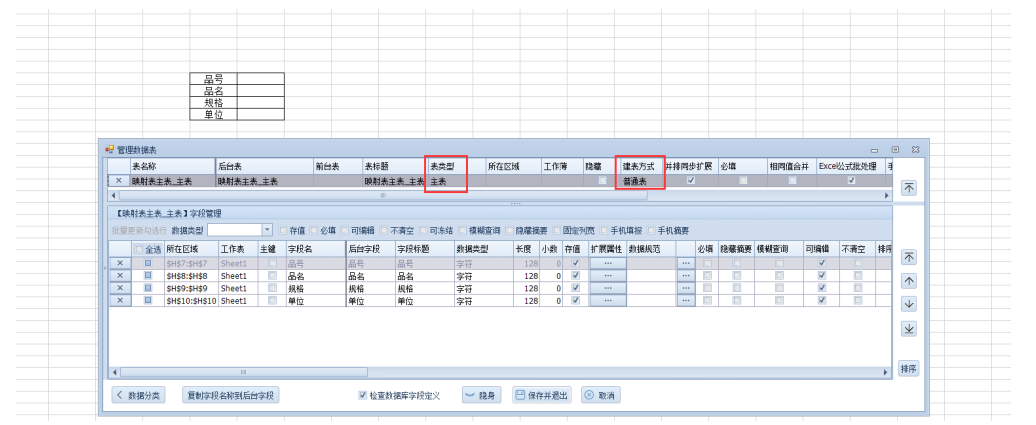Move the selected field down one row
The height and width of the screenshot is (425, 1036).
(x=908, y=303)
